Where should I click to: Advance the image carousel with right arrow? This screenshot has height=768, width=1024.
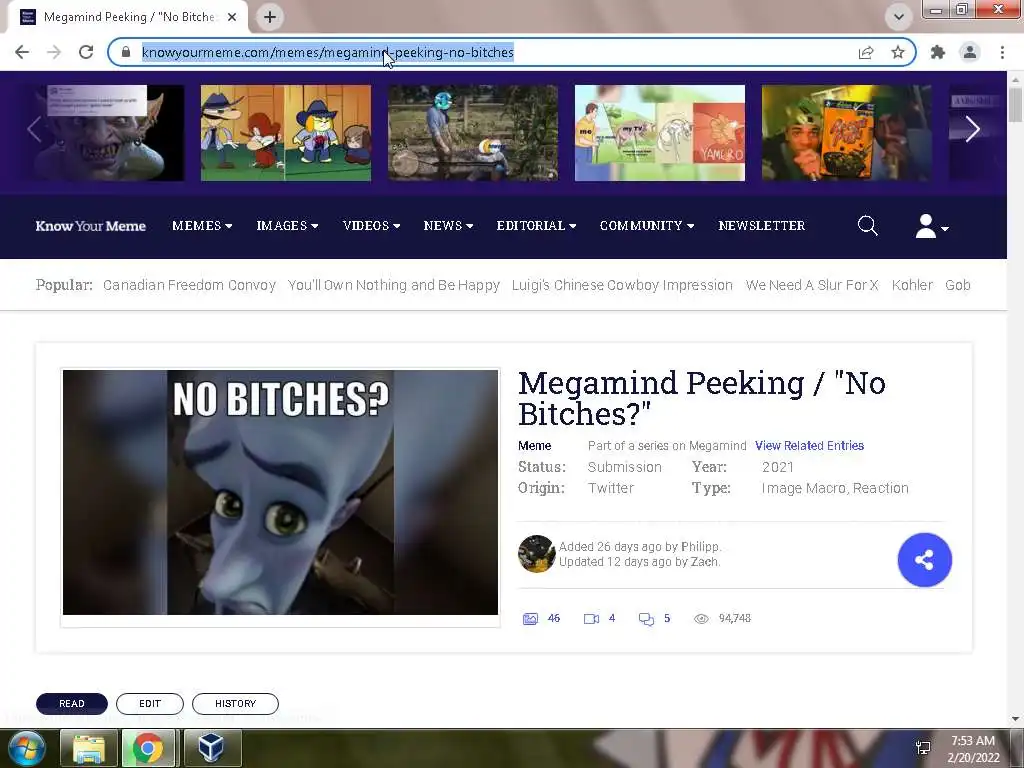coord(972,129)
